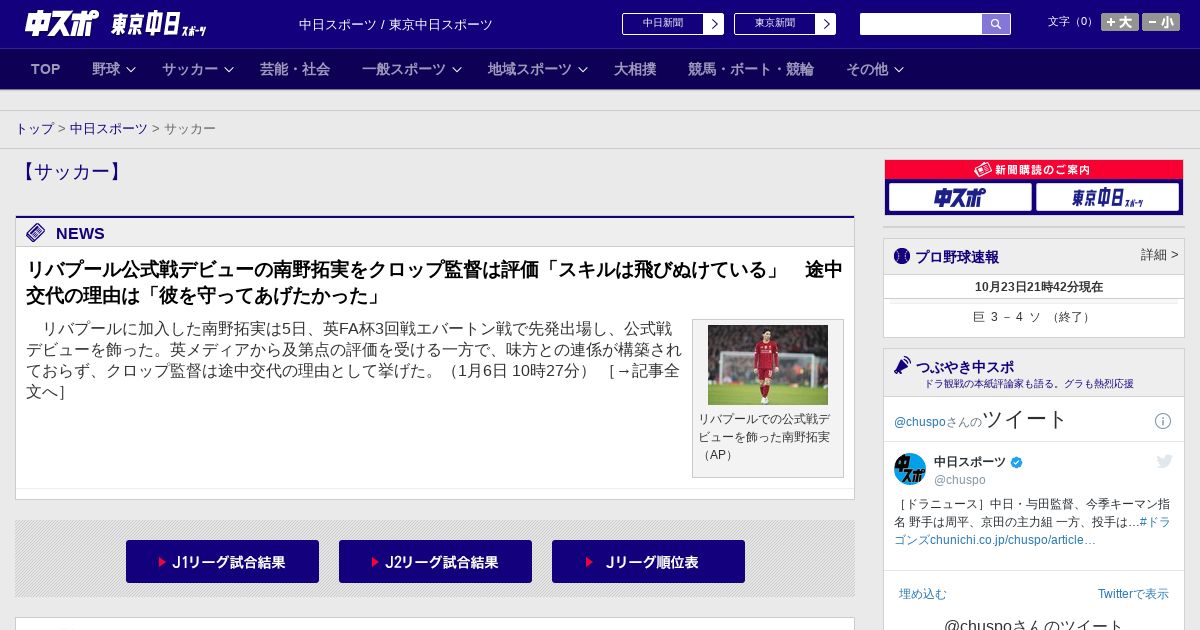Open プロ野球速報 詳細 link
The height and width of the screenshot is (630, 1200).
point(1159,255)
